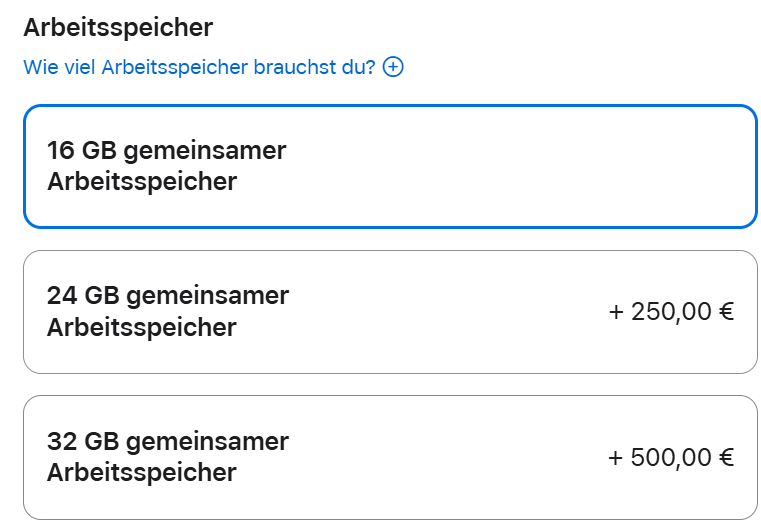Choose the currently highlighted blue-bordered memory card
Viewport: 761px width, 528px height.
(390, 166)
